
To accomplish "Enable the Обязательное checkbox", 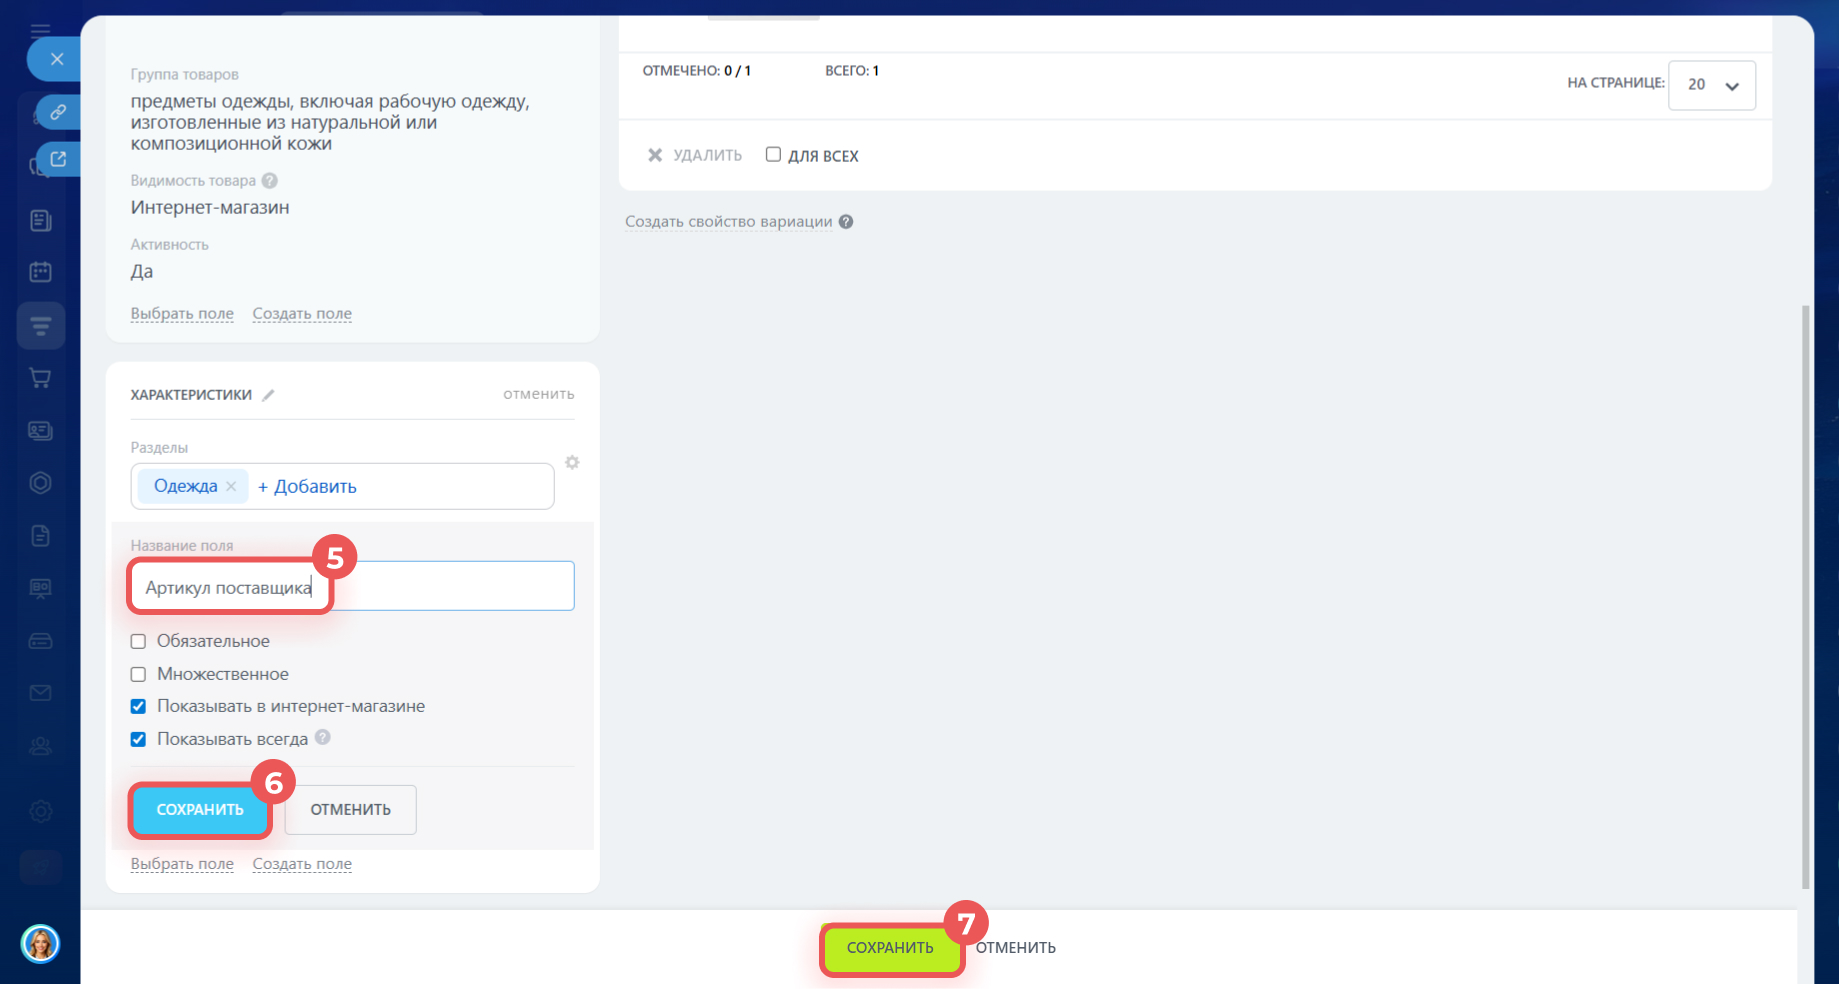I will [x=138, y=641].
